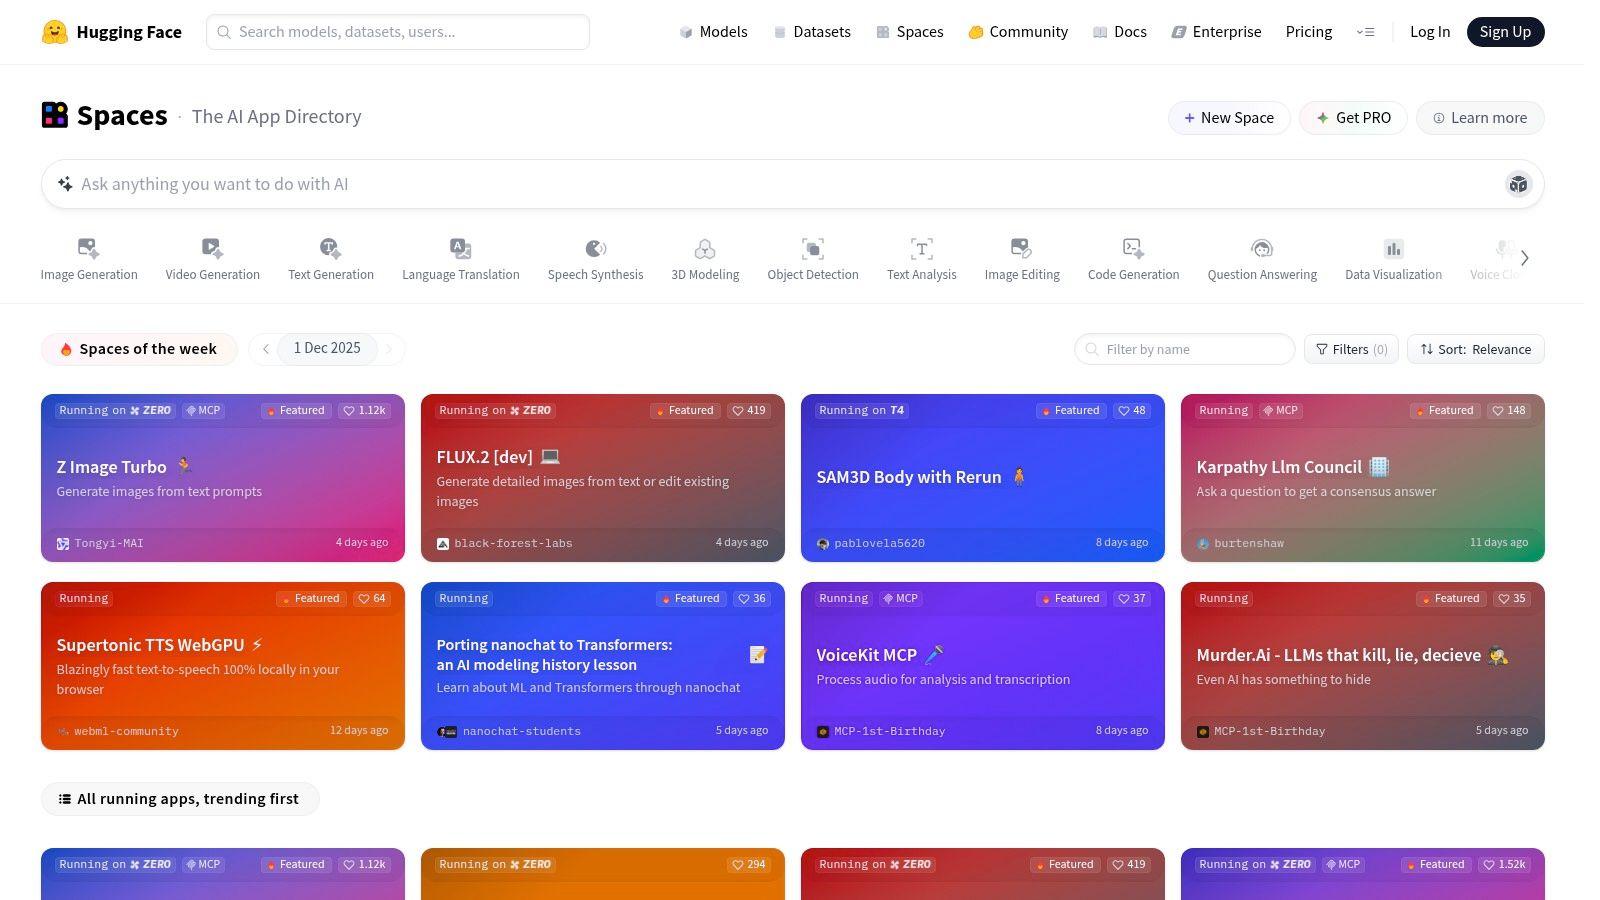Like the Murder.Ai space

click(x=1512, y=598)
